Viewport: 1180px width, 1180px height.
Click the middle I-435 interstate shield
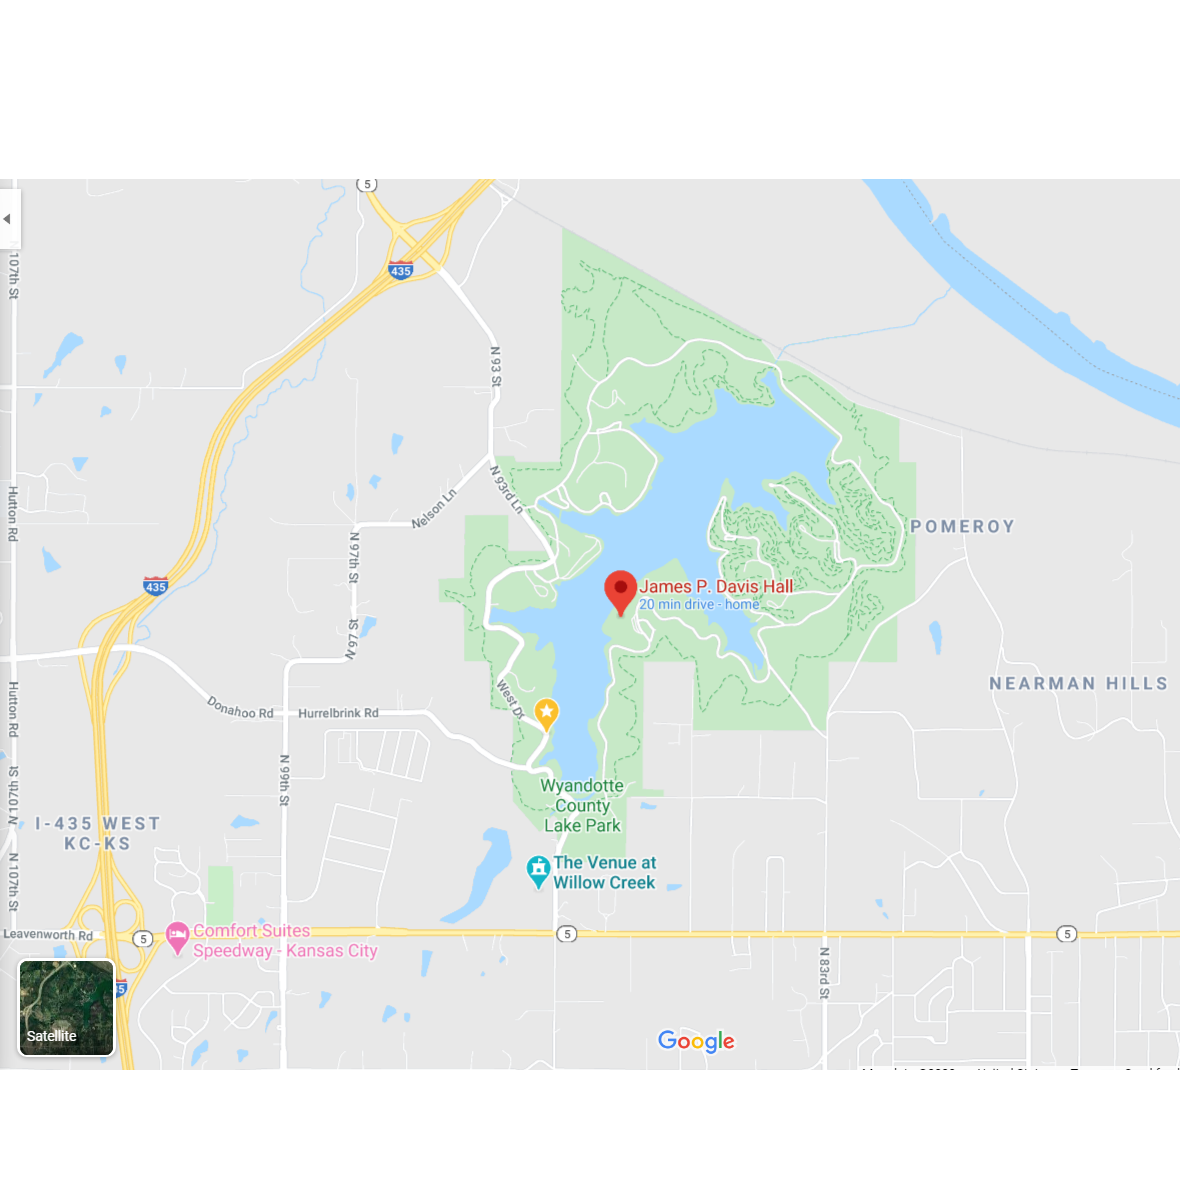(x=155, y=585)
